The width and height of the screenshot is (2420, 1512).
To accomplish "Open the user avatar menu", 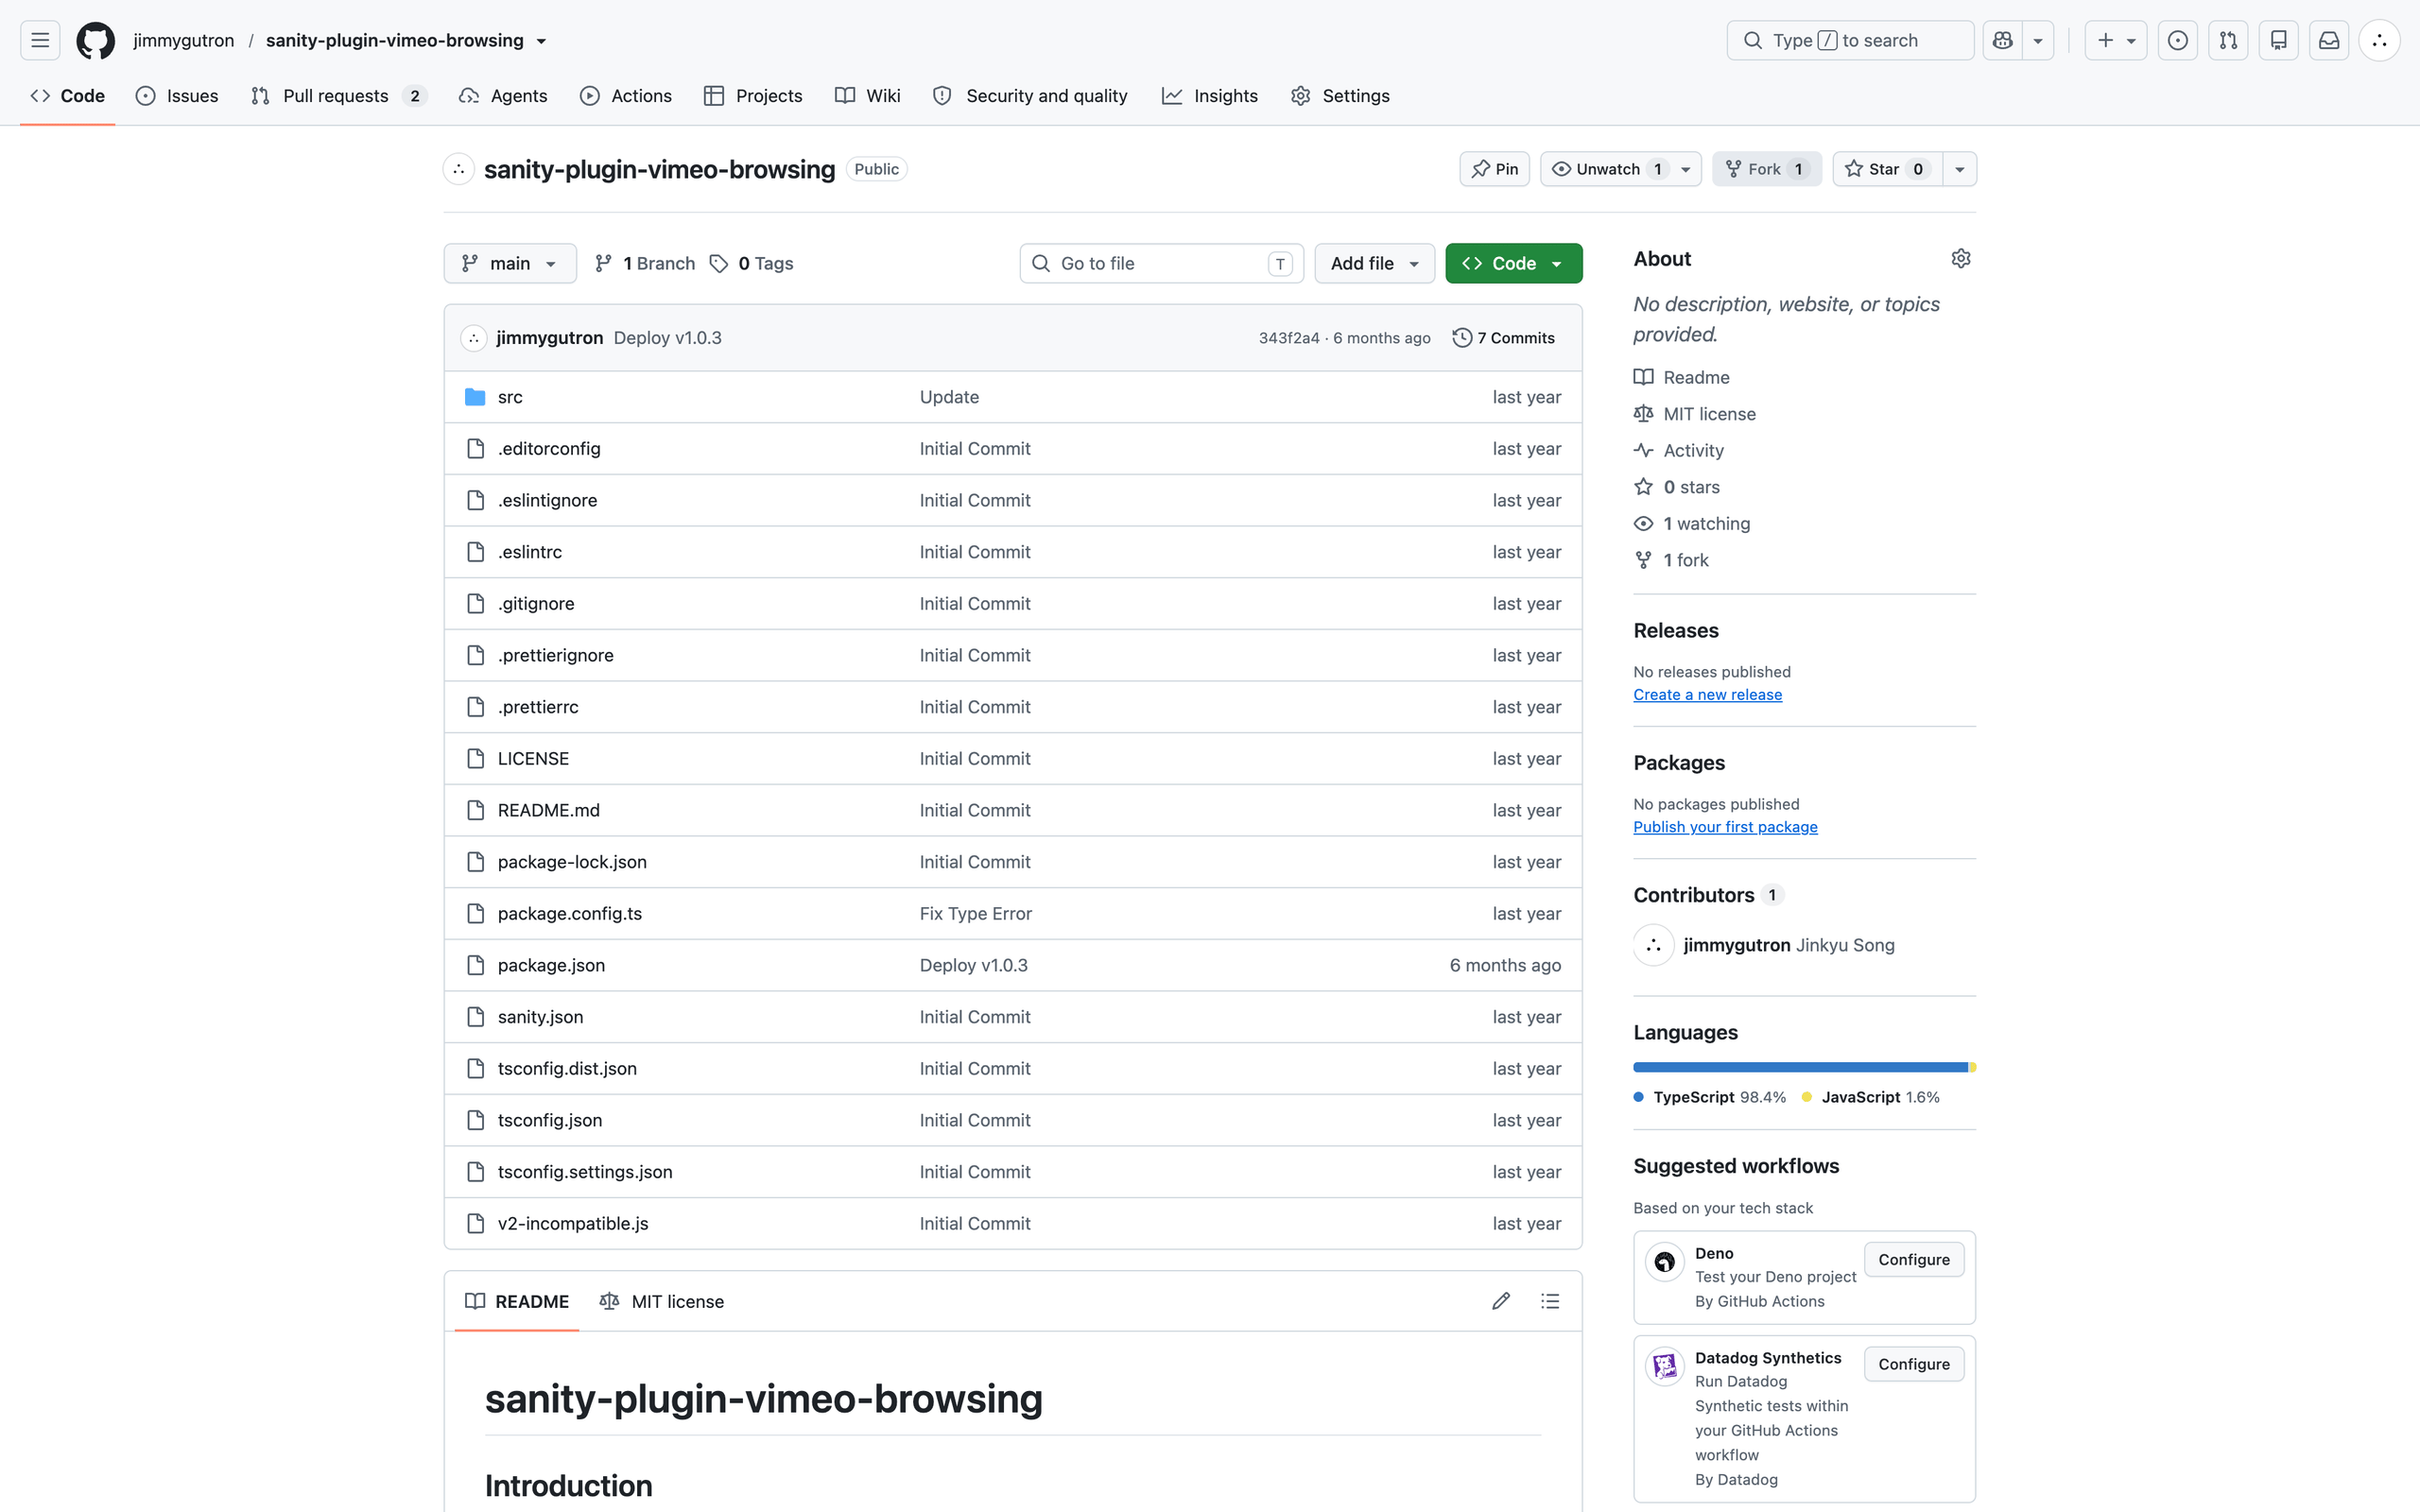I will click(x=2379, y=40).
